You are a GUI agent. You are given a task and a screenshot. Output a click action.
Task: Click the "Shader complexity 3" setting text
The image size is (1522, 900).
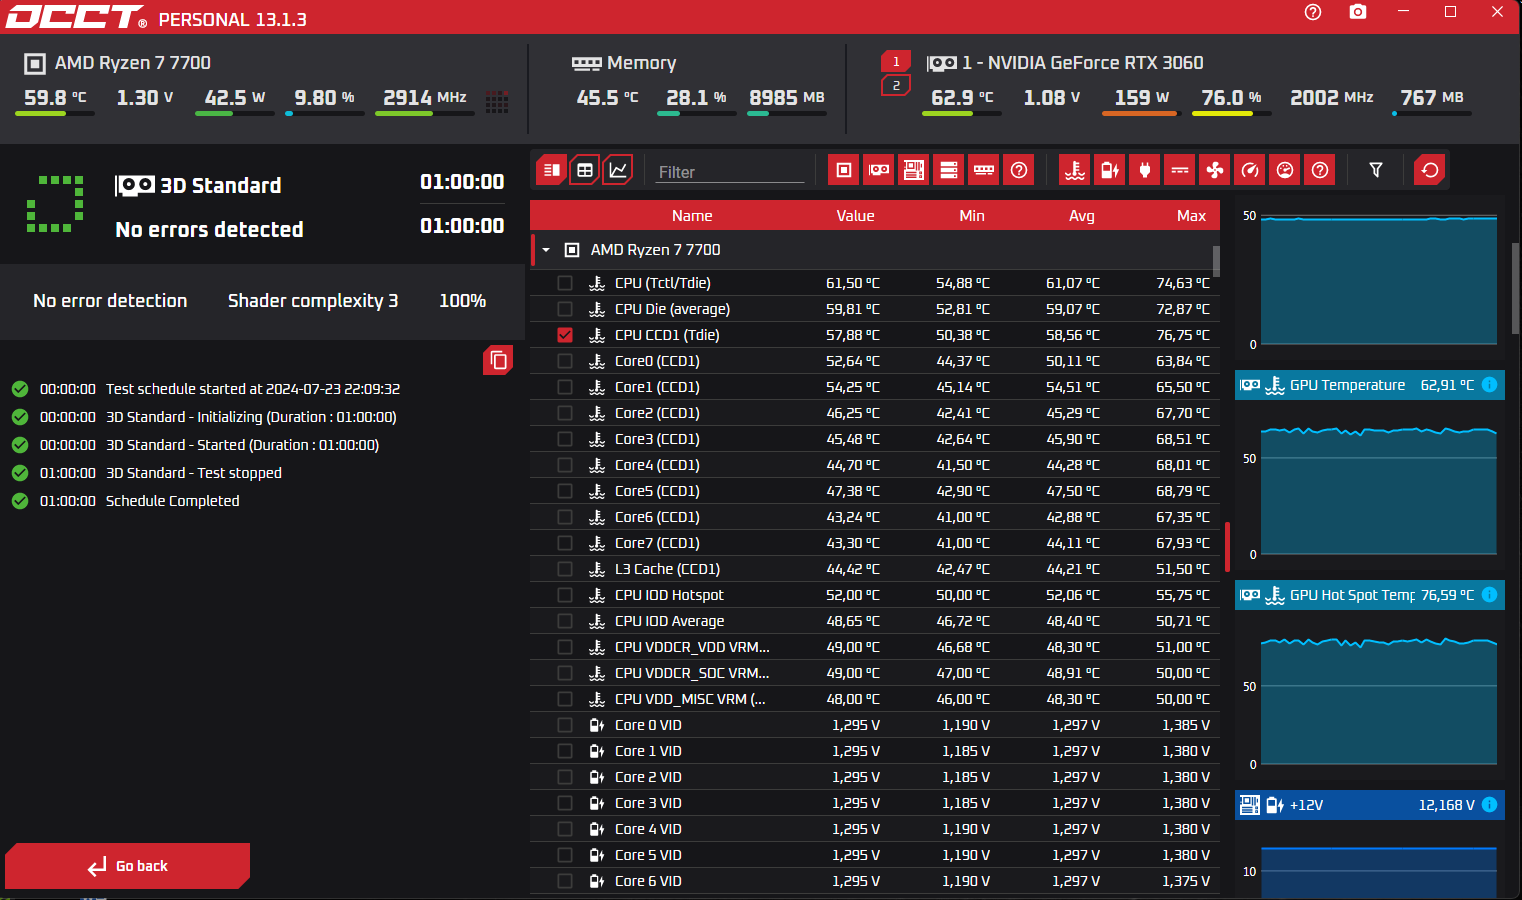313,301
